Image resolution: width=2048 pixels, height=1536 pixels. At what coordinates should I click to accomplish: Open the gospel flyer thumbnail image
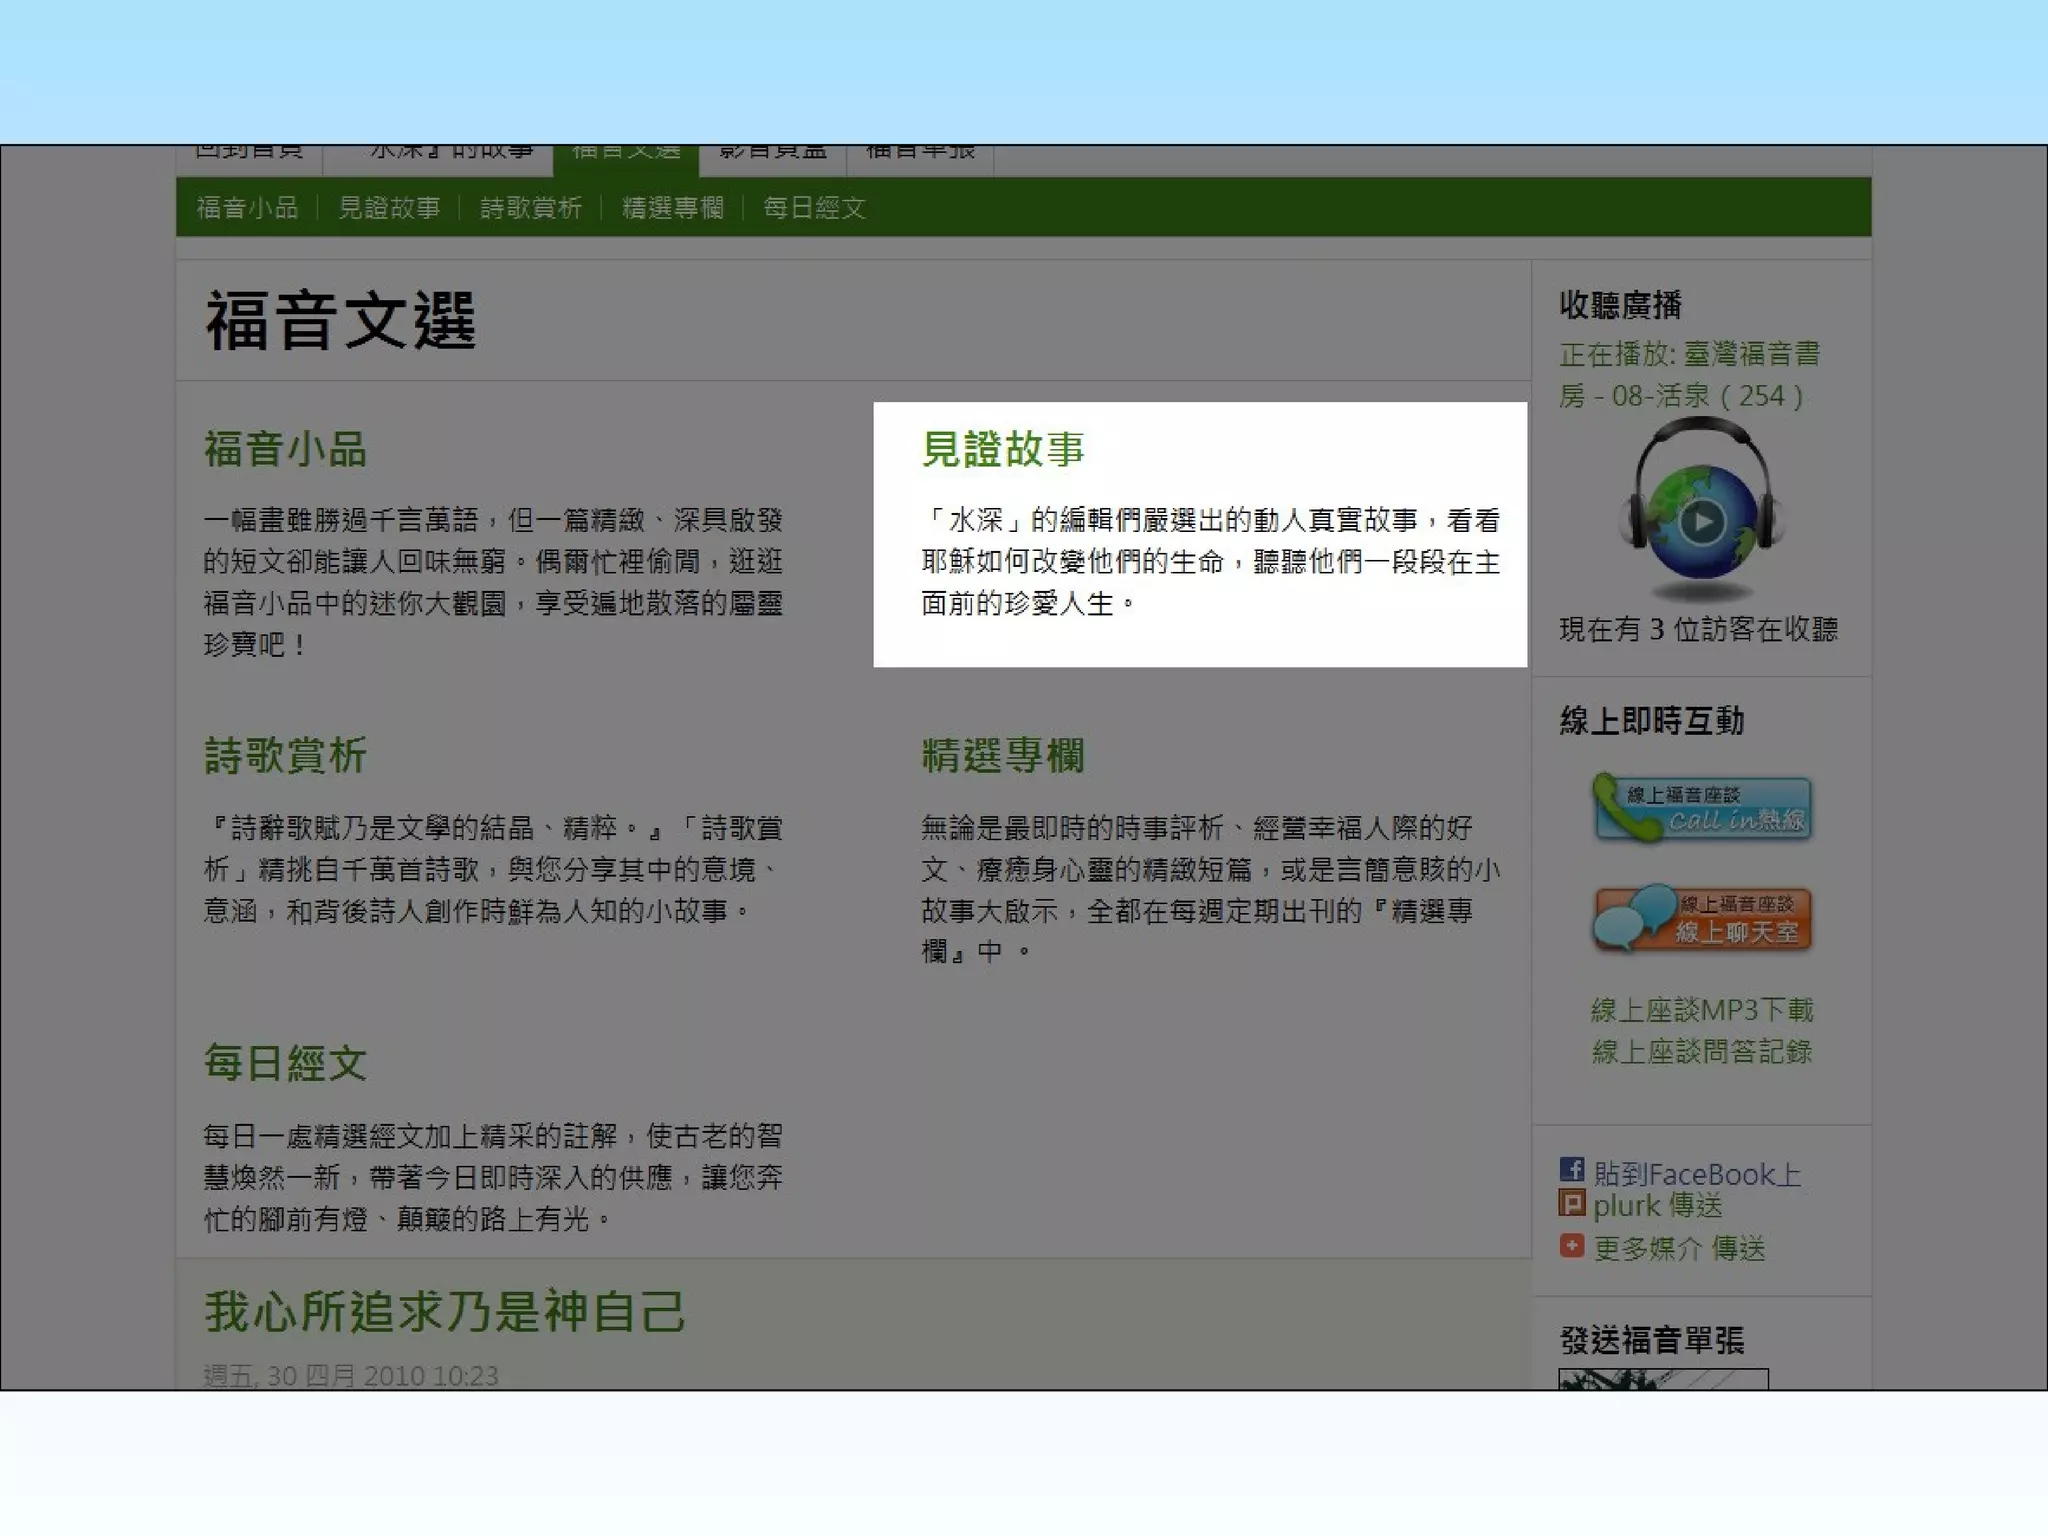point(1662,1379)
